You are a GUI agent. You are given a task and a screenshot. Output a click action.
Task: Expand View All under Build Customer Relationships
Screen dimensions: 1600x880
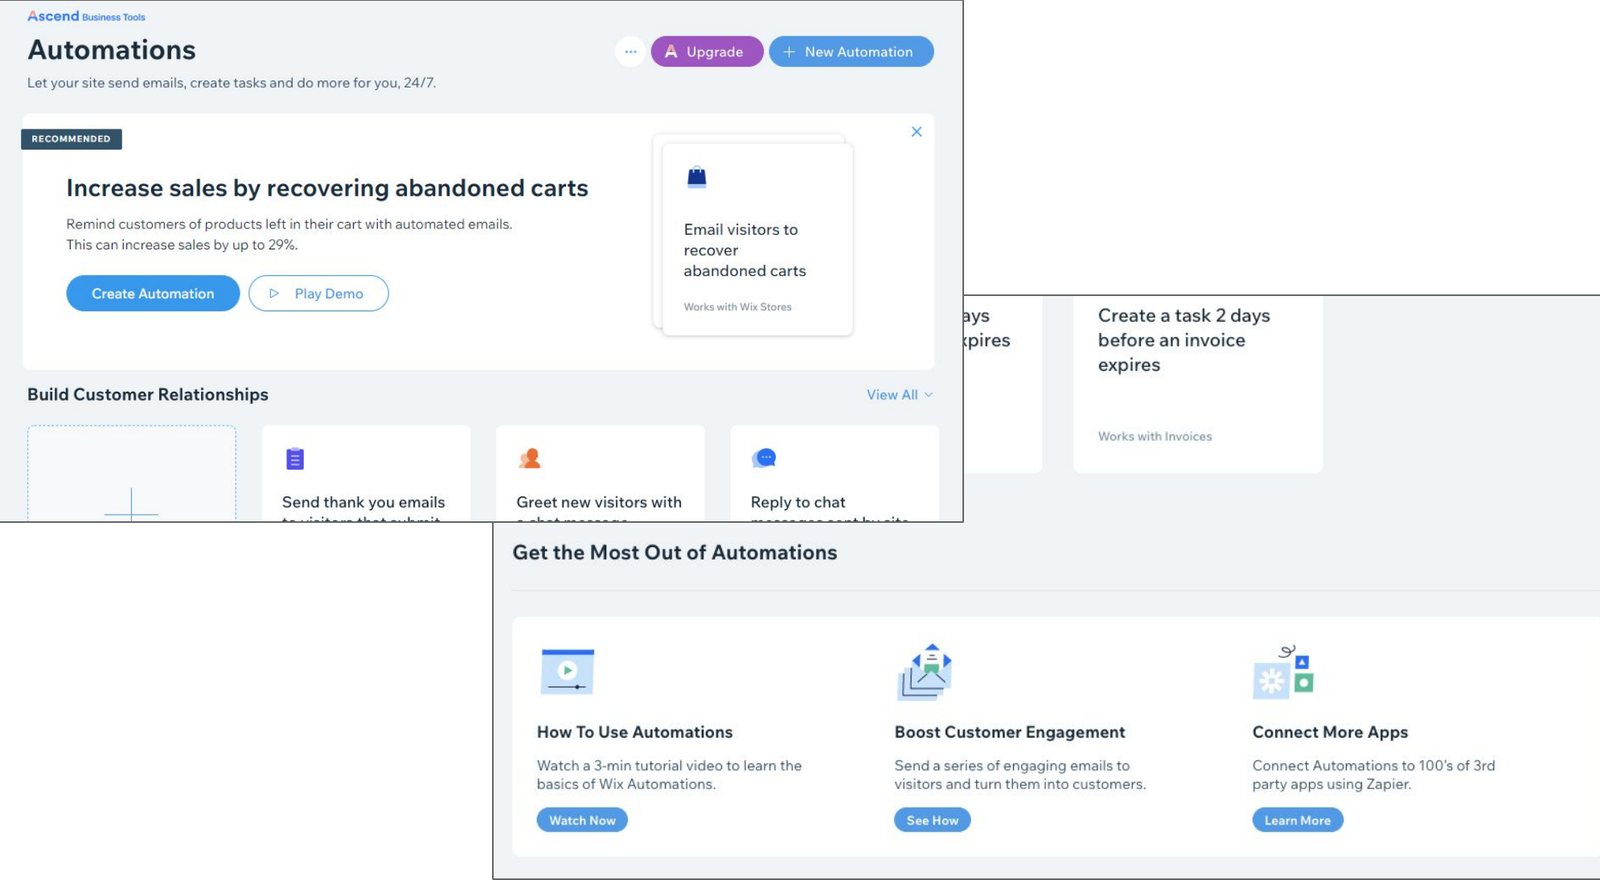(x=899, y=395)
